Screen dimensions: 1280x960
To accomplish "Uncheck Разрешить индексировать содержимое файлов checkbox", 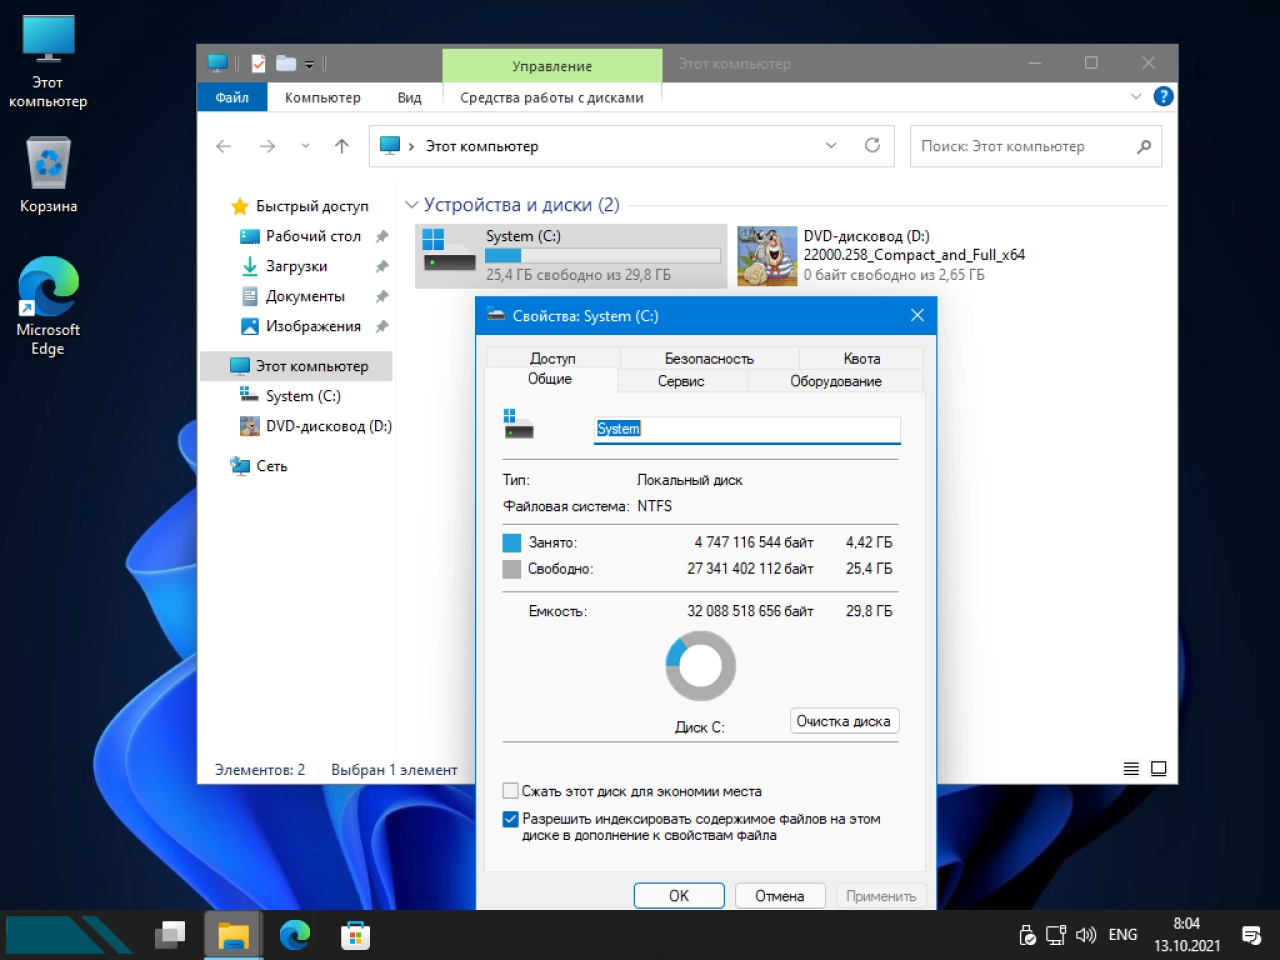I will click(511, 819).
